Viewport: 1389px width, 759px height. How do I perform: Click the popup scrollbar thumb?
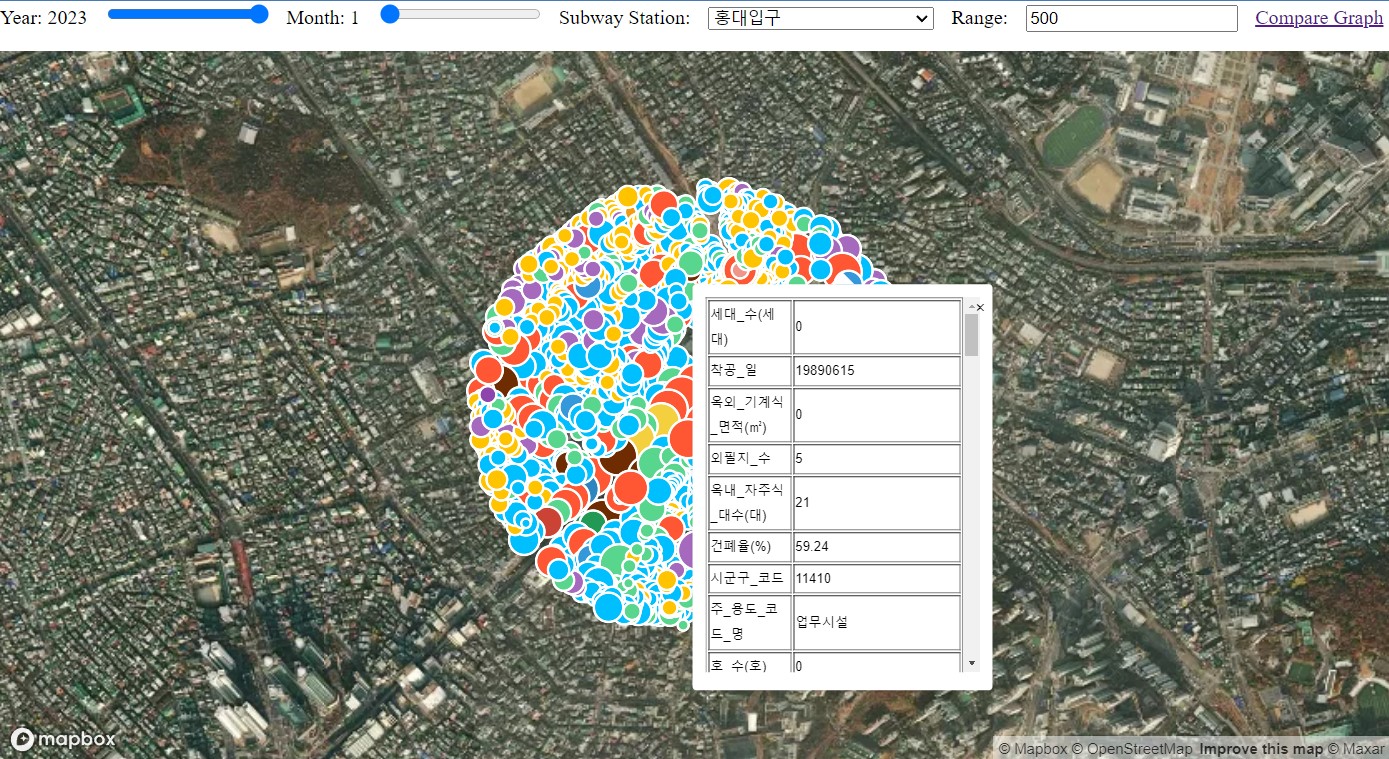[971, 335]
